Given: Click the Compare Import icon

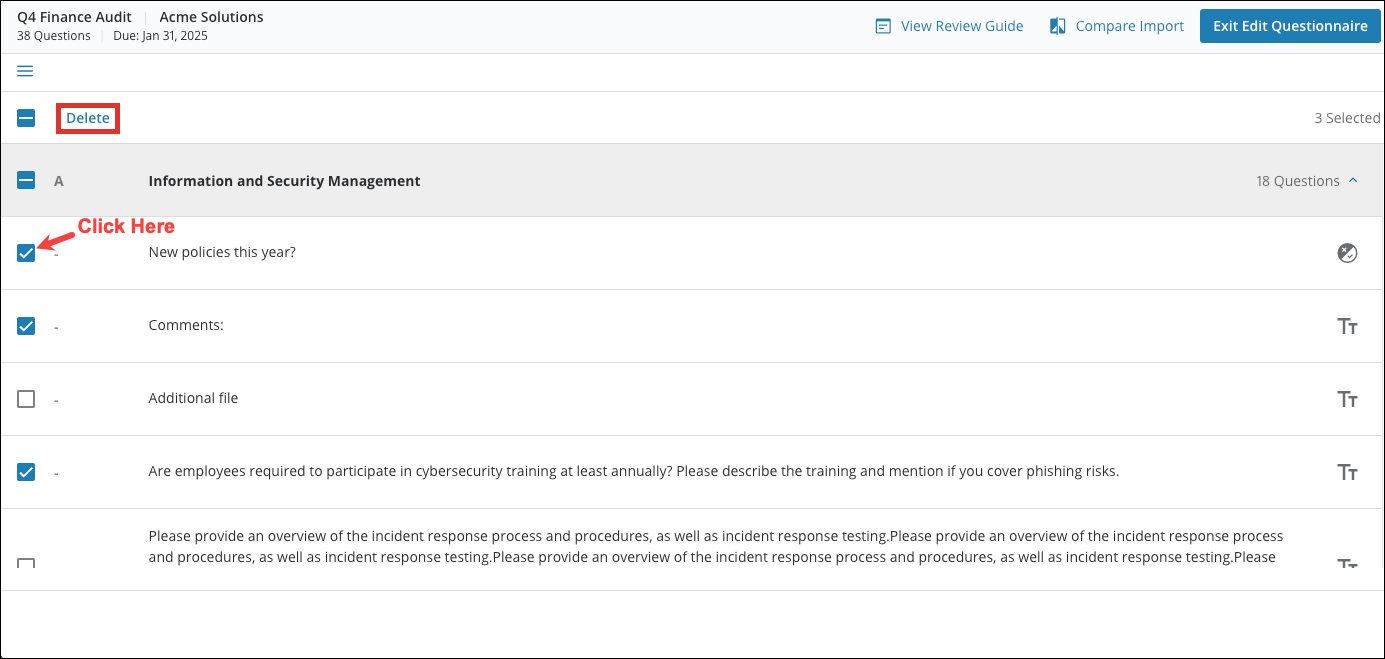Looking at the screenshot, I should (x=1058, y=25).
